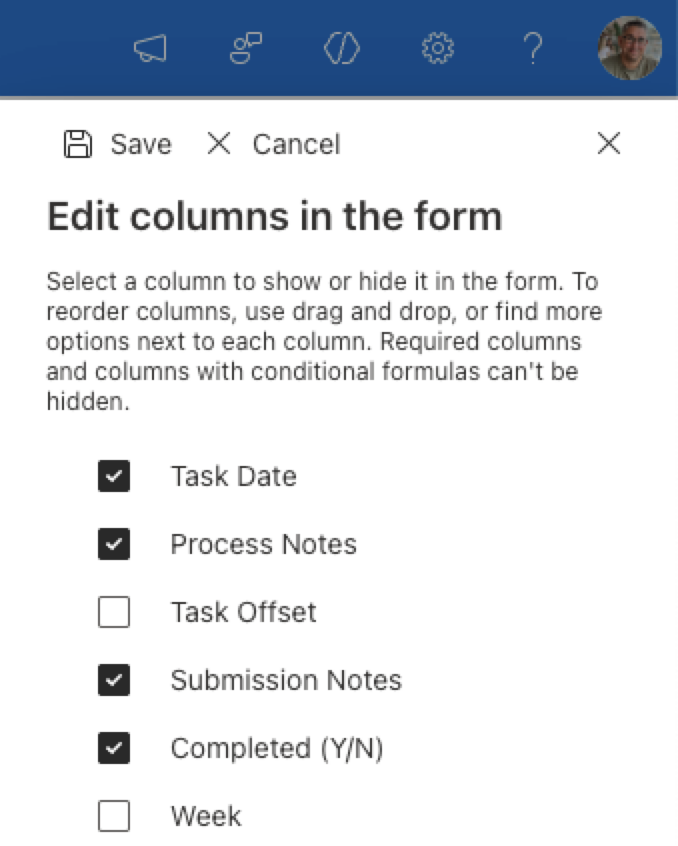678x846 pixels.
Task: Open help via question mark icon
Action: pos(534,48)
